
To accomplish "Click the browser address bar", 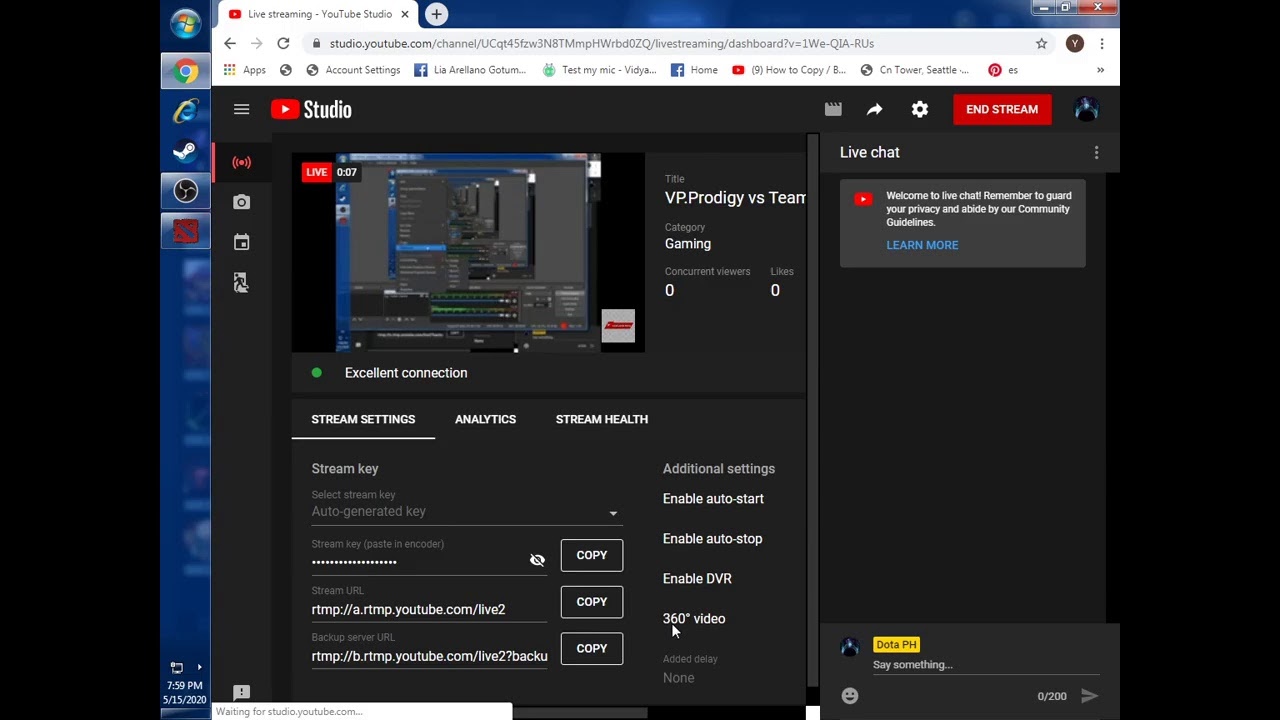I will click(668, 43).
